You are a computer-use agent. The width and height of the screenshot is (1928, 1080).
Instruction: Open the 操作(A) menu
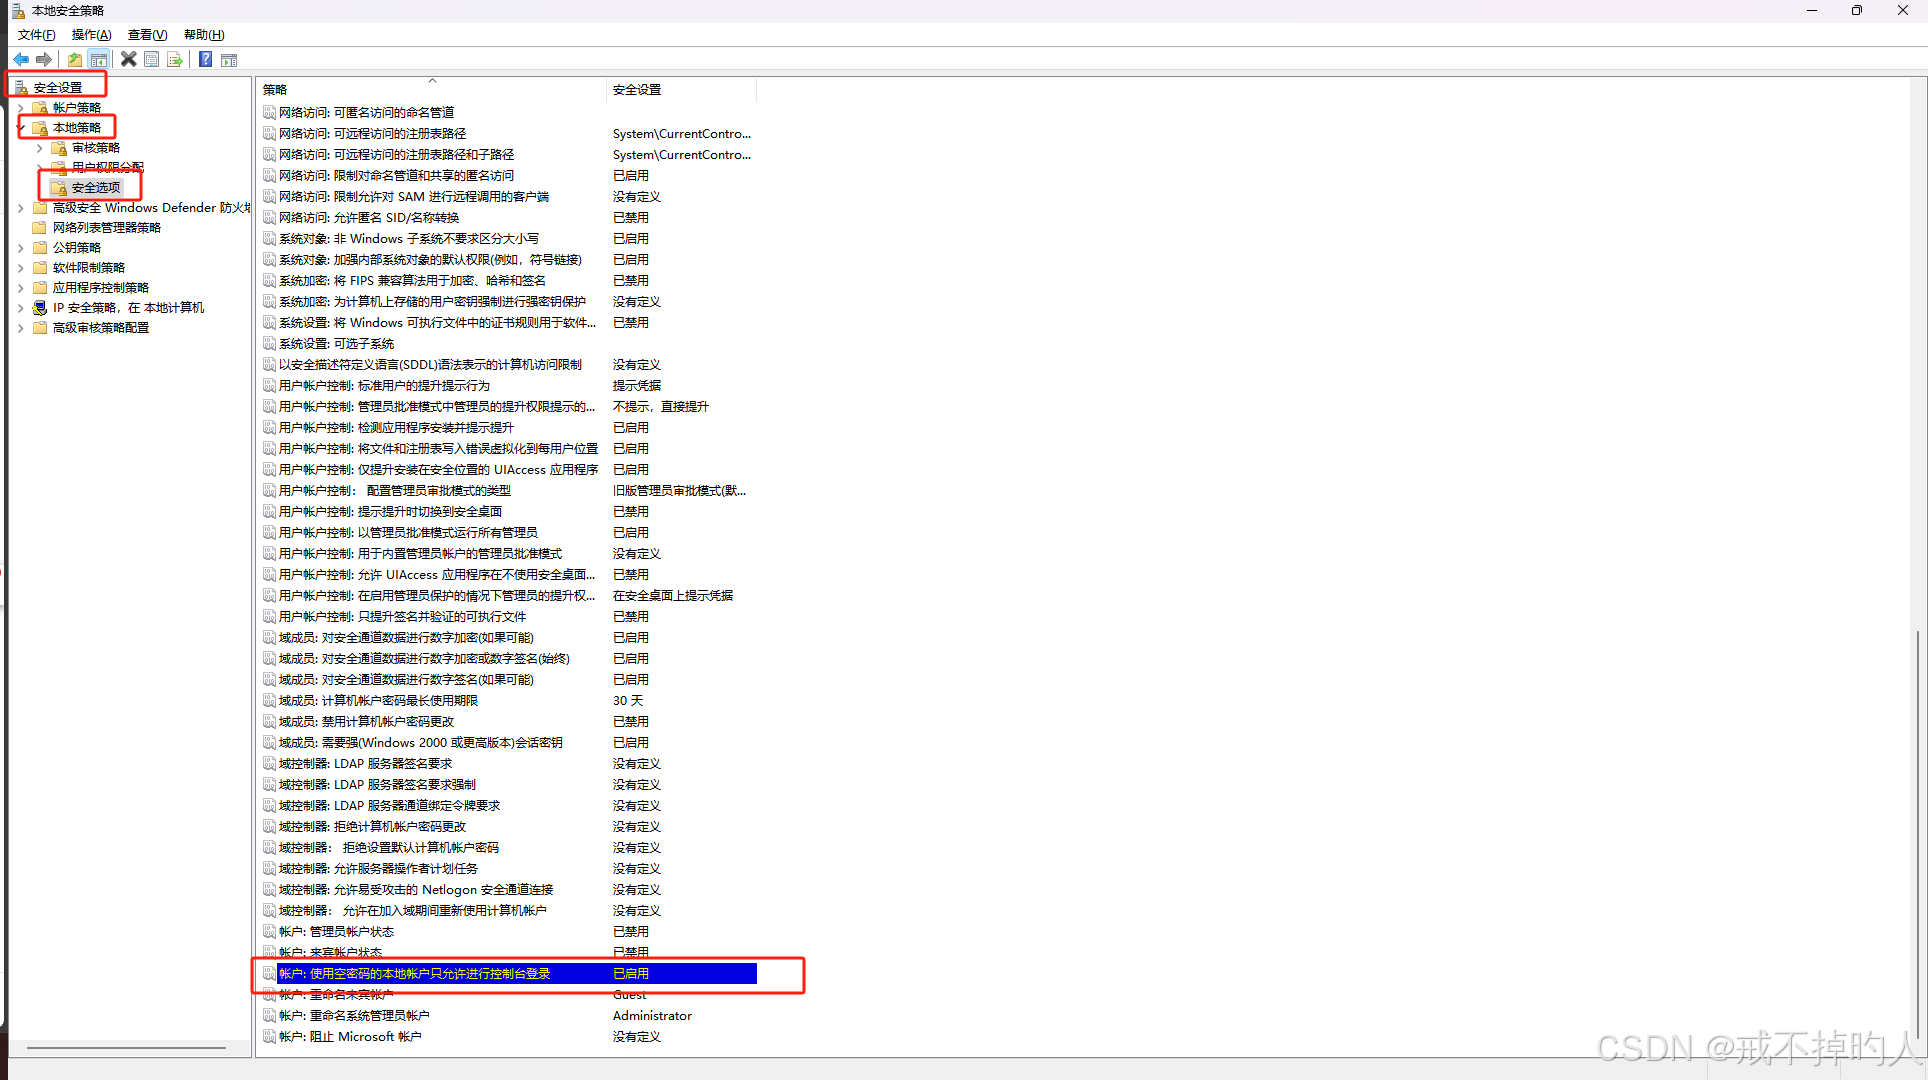91,35
